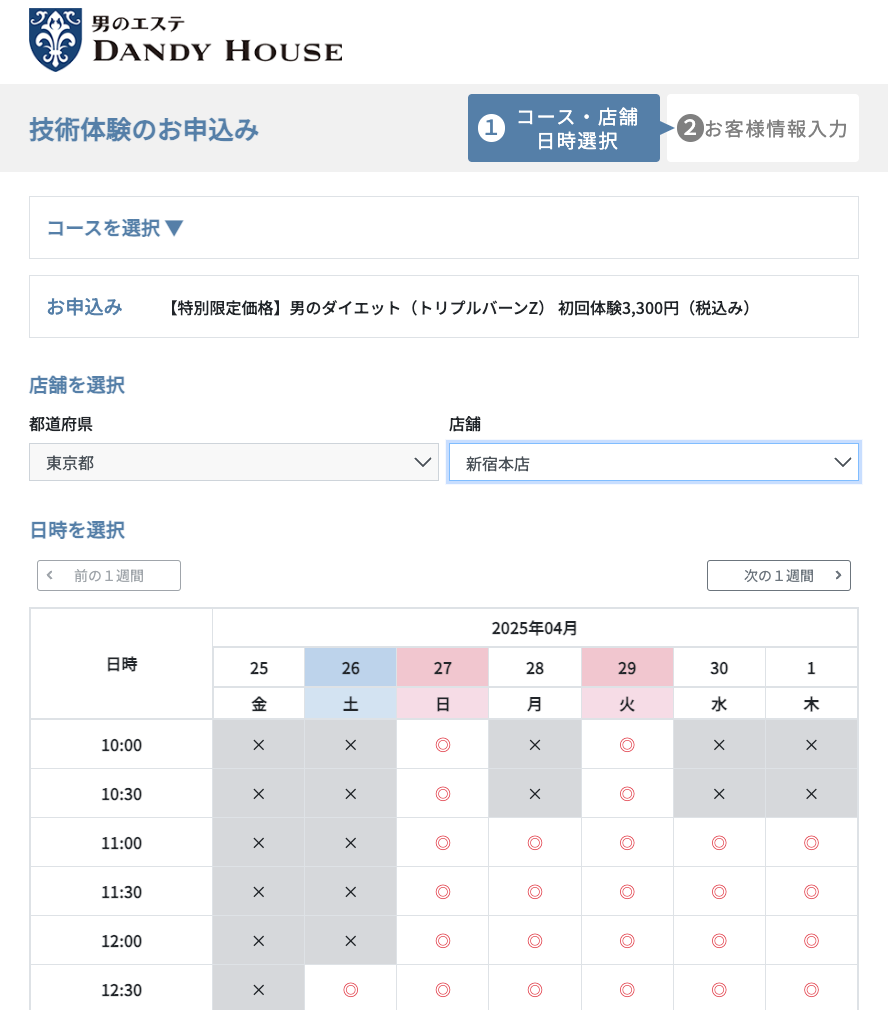
Task: Choose the 11:30 slot on Monday 28
Action: (535, 892)
